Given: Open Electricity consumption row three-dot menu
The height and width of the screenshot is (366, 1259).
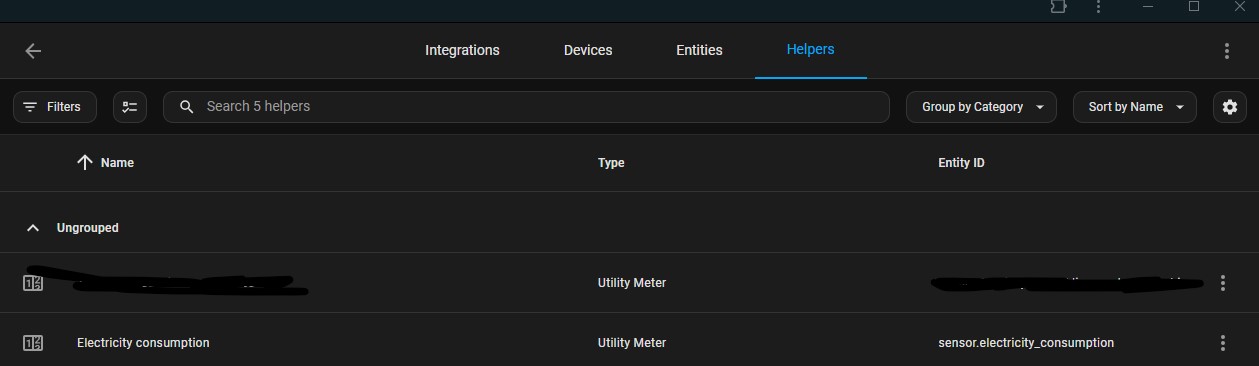Looking at the screenshot, I should (x=1223, y=343).
